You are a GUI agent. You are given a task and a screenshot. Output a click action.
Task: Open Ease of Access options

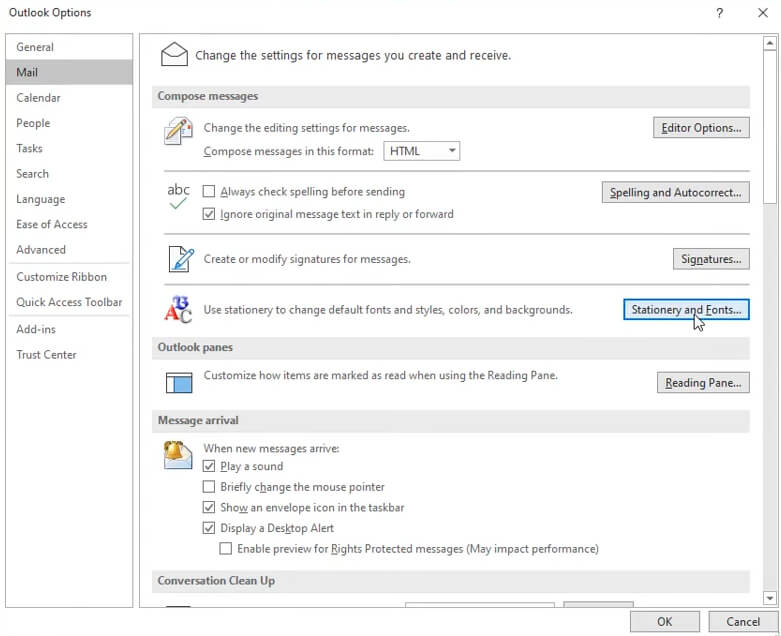(x=69, y=225)
